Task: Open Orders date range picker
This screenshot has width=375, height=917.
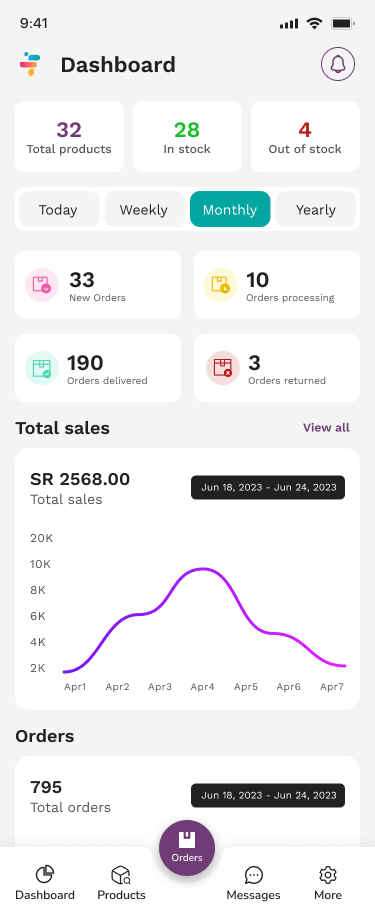Action: (268, 795)
